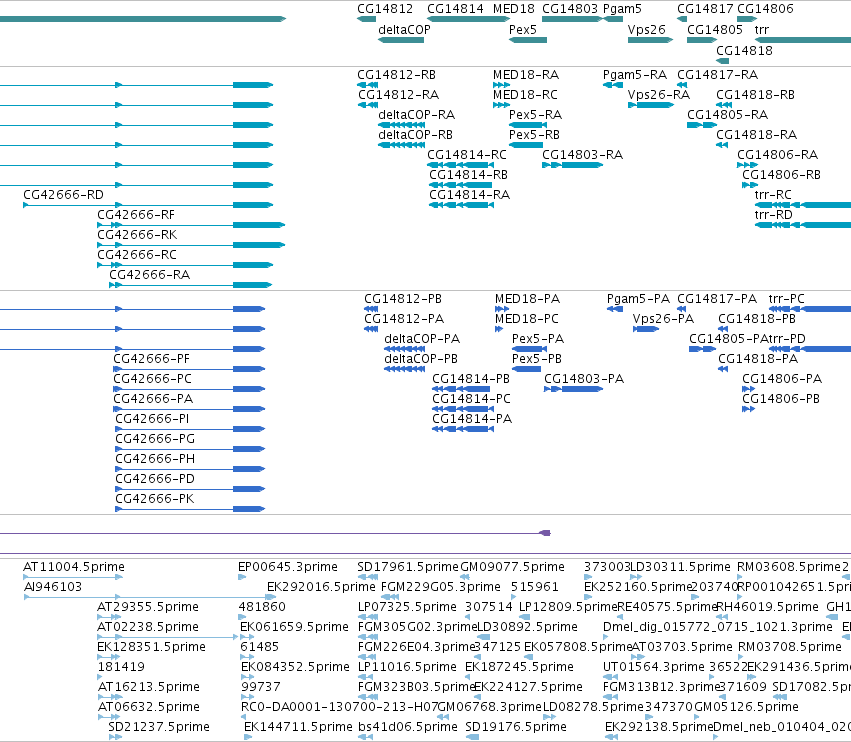Select protein deltaCOP-PB

[421, 359]
